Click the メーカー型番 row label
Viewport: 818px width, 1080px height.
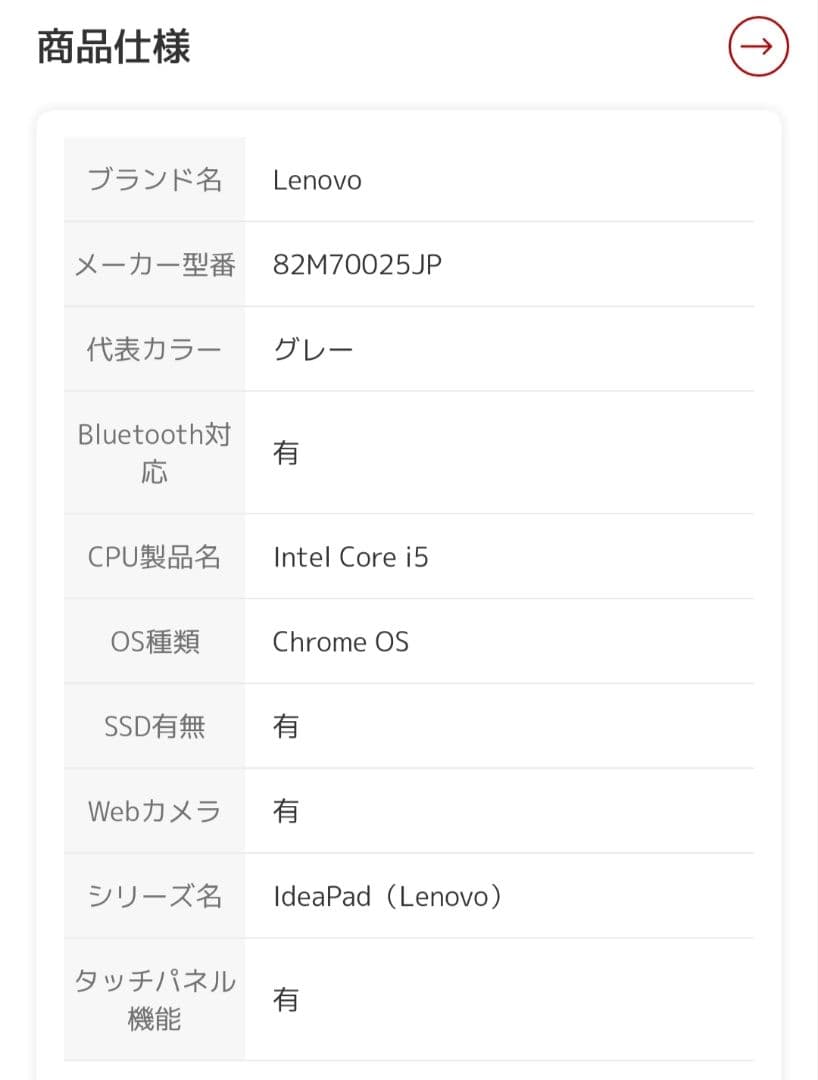tap(154, 264)
